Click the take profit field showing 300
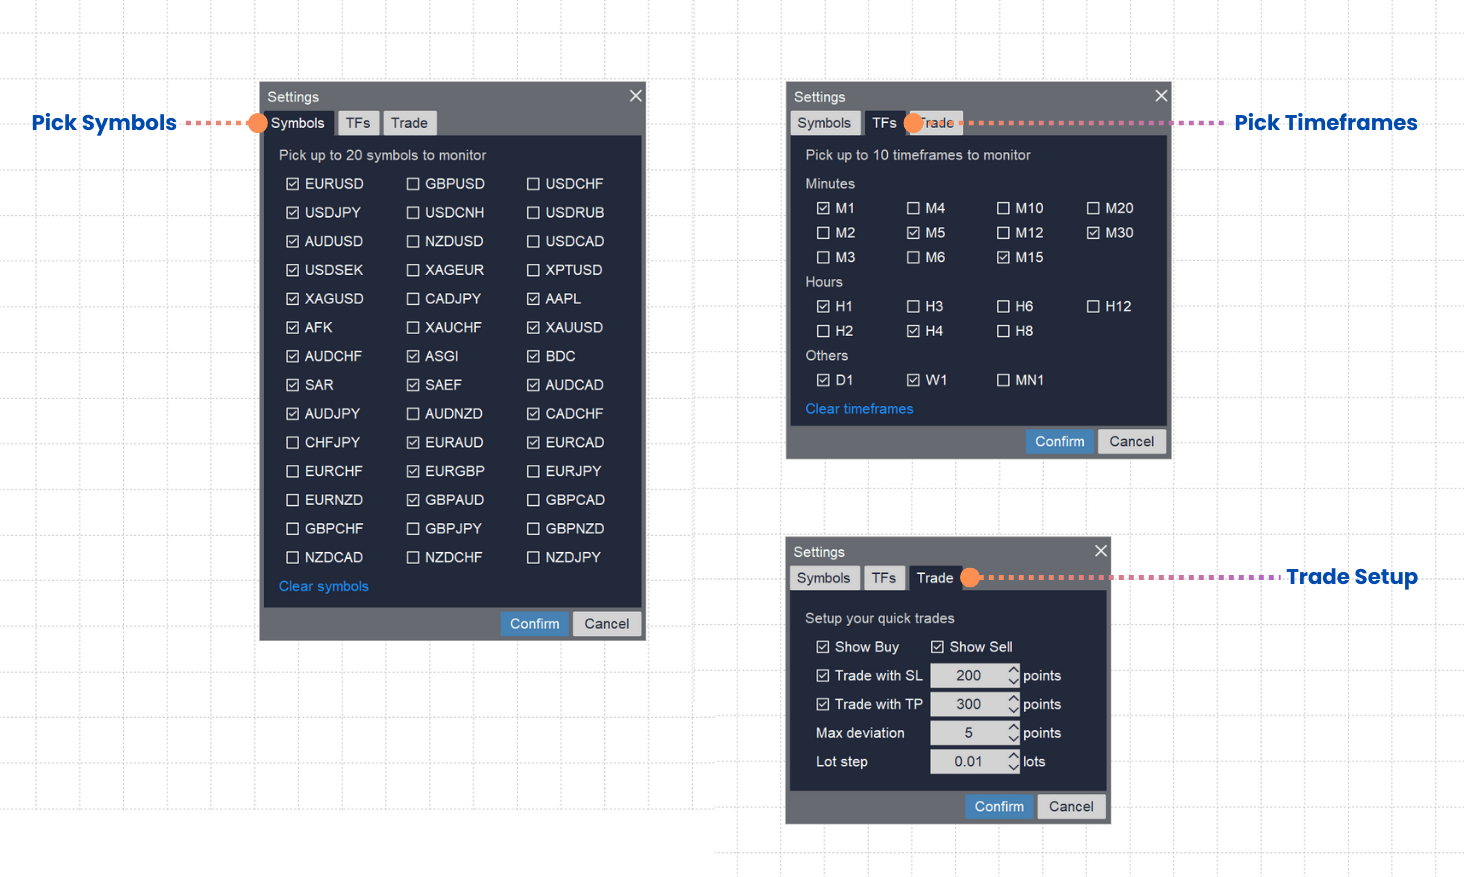Screen dimensions: 1464x877 (968, 704)
